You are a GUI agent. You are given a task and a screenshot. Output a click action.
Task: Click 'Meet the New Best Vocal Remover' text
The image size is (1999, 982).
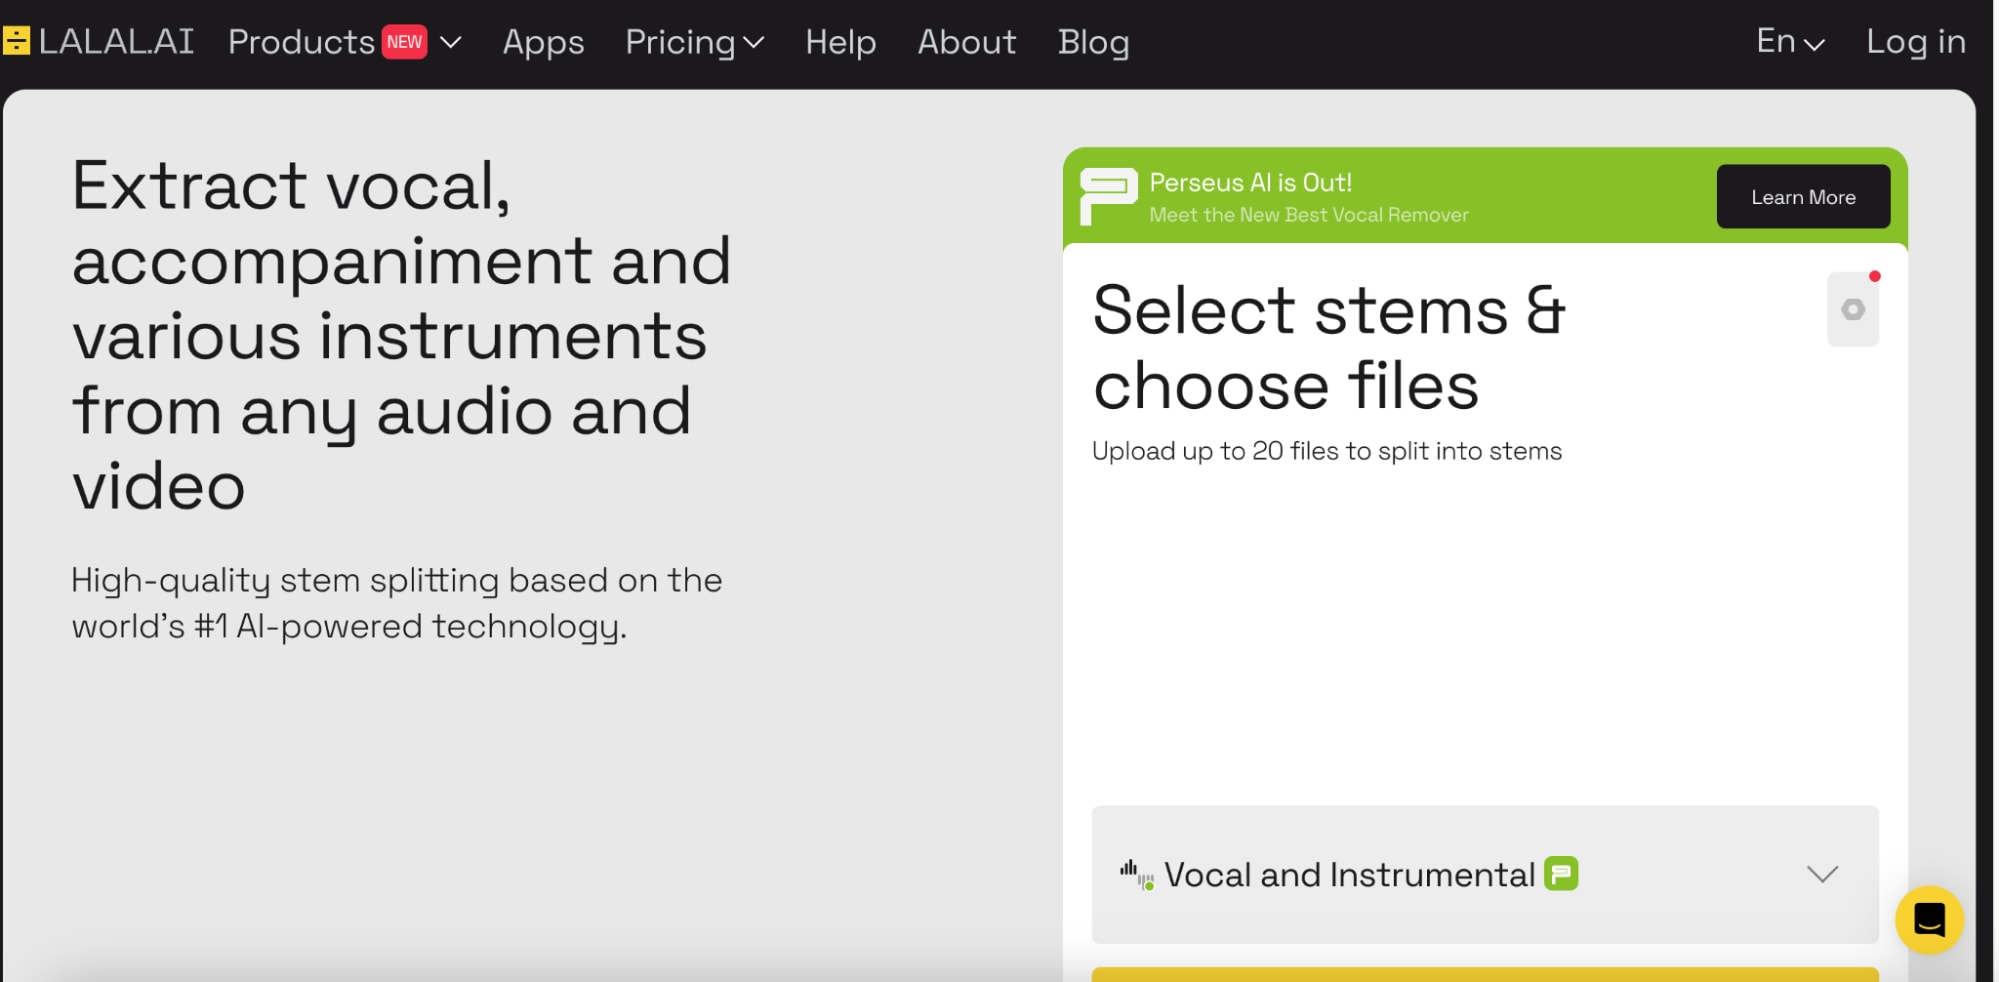coord(1309,215)
